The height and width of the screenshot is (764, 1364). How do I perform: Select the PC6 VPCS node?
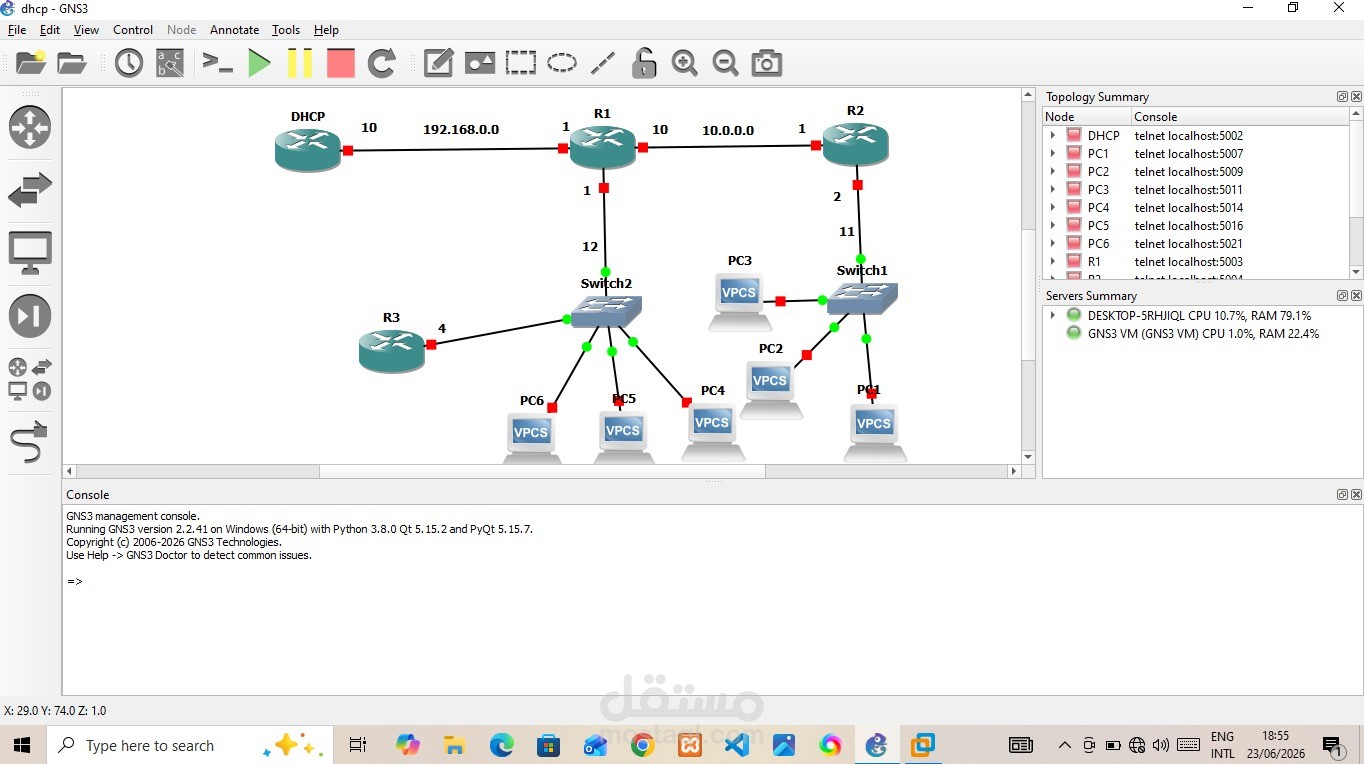(x=531, y=438)
